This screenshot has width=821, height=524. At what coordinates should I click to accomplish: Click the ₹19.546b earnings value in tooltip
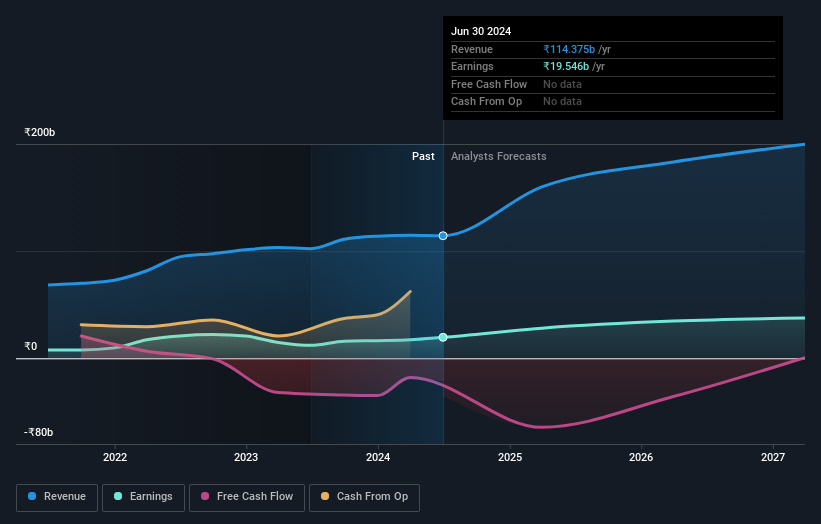(x=566, y=66)
